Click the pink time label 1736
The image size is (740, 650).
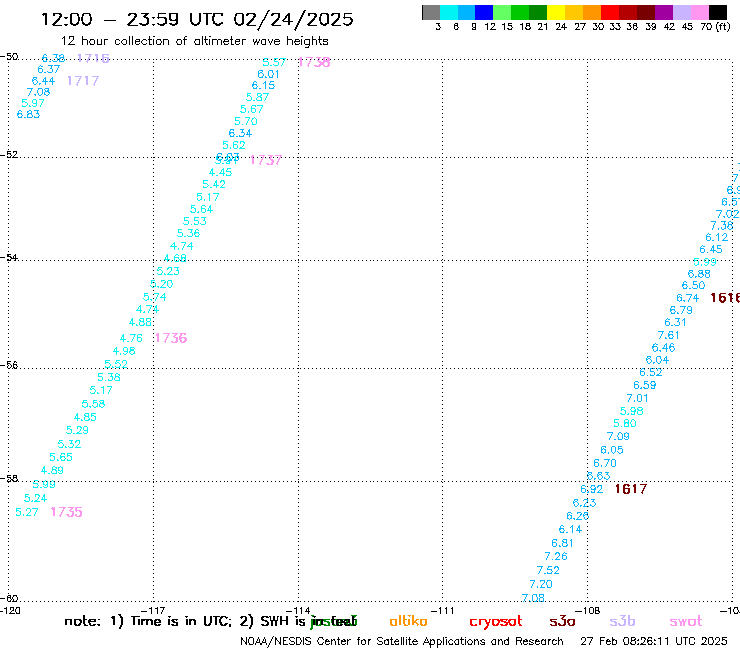point(171,338)
